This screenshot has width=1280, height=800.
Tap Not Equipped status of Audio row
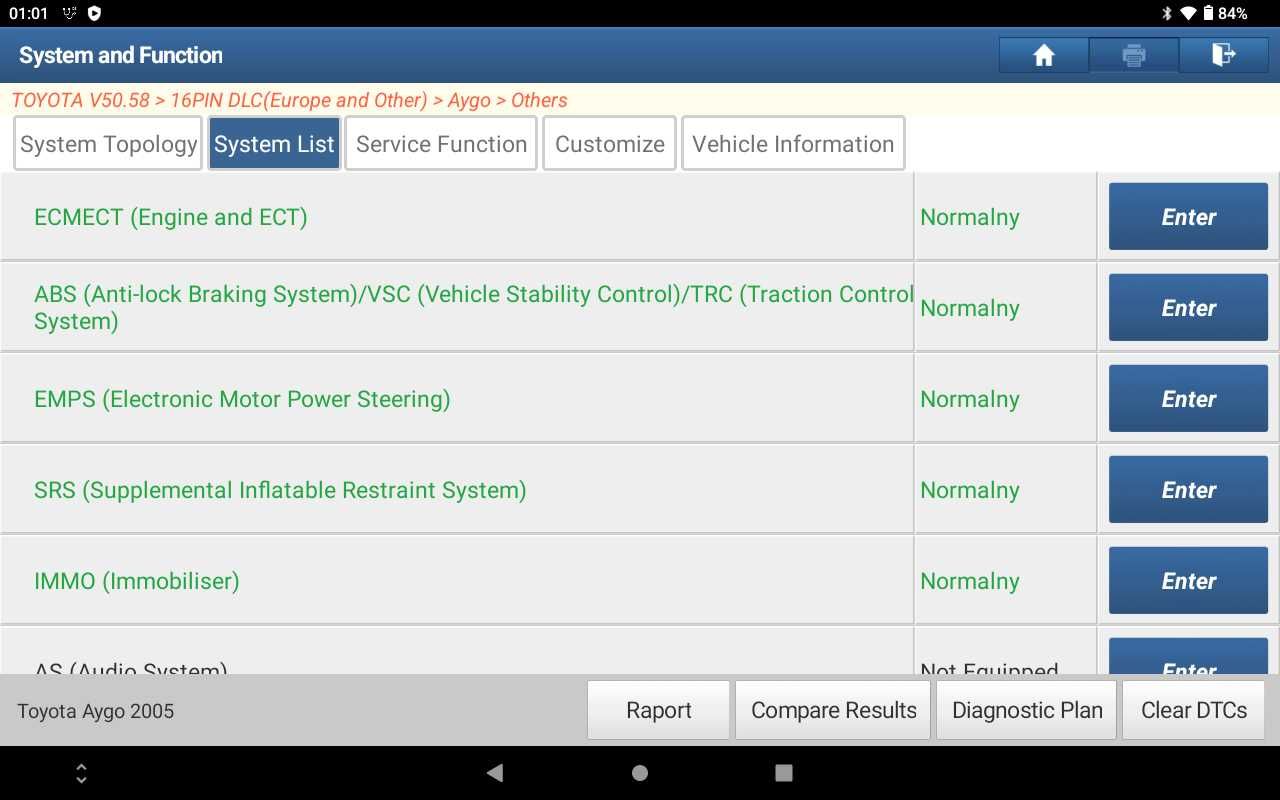[989, 668]
